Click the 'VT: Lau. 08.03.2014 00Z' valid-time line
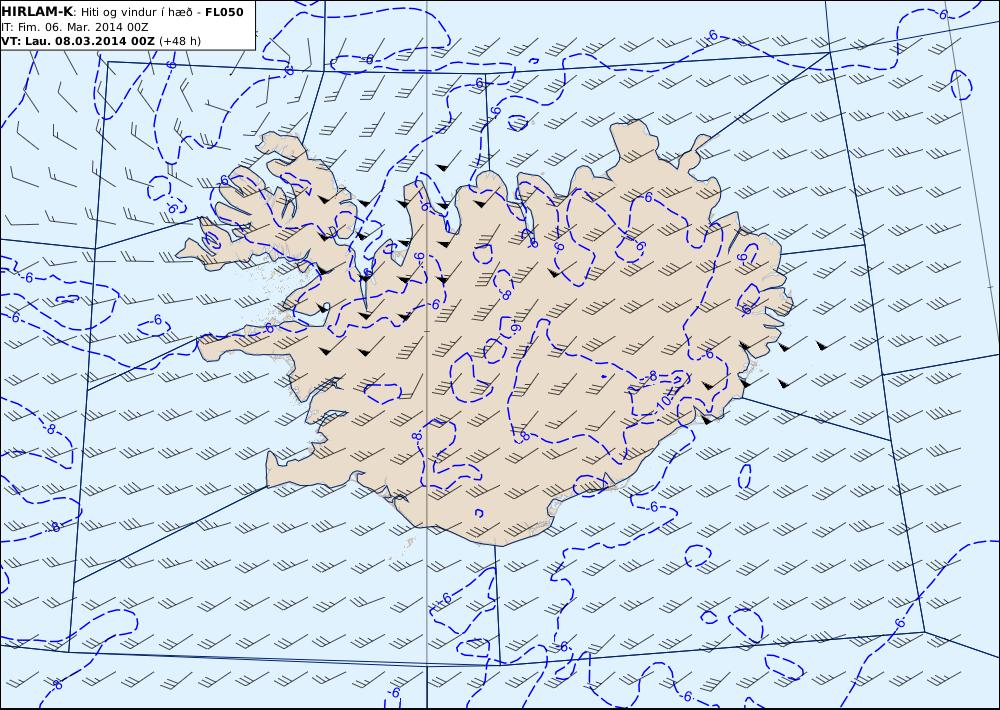This screenshot has height=710, width=1000. (78, 41)
